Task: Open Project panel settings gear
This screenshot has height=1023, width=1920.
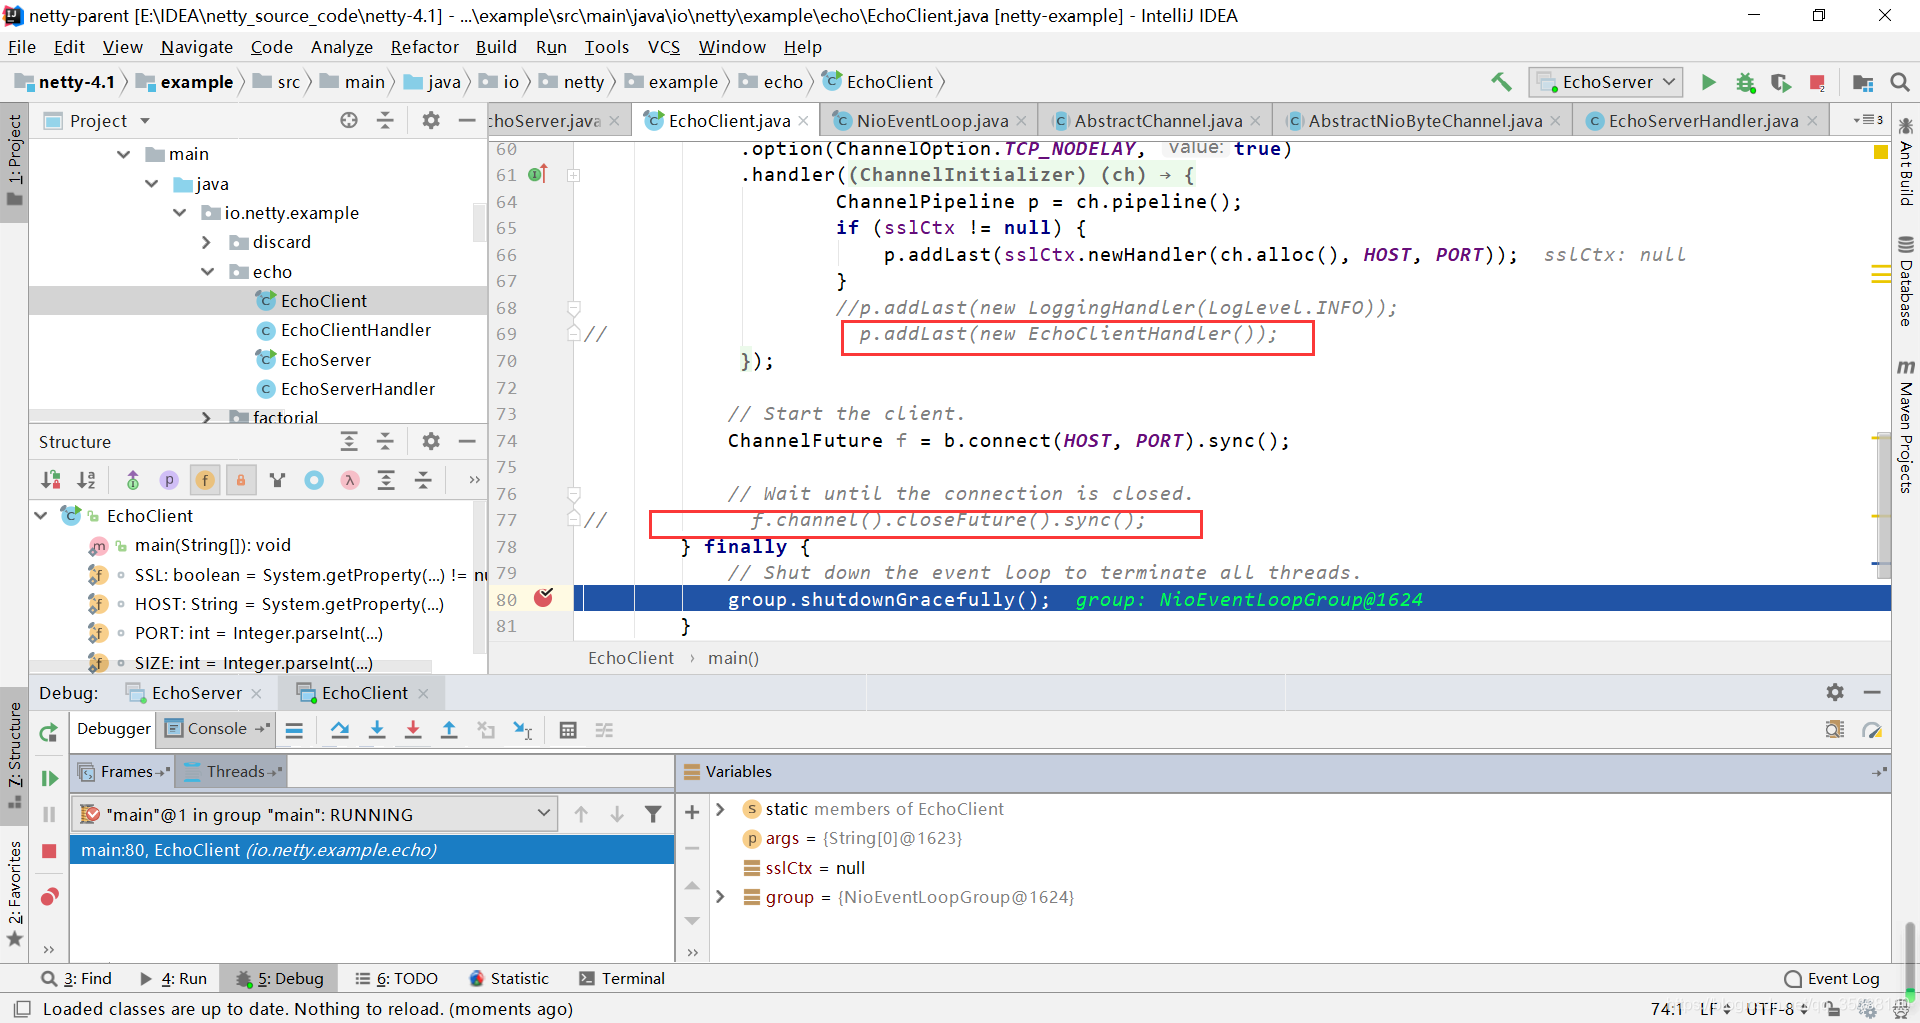Action: (431, 120)
